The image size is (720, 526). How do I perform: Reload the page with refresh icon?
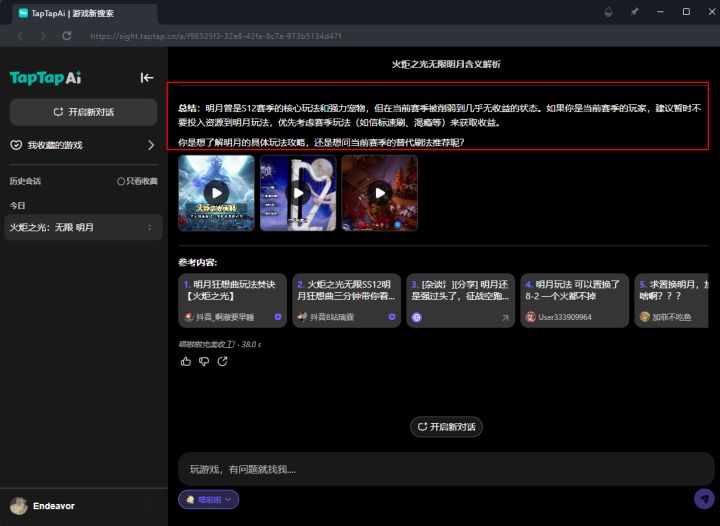point(67,36)
